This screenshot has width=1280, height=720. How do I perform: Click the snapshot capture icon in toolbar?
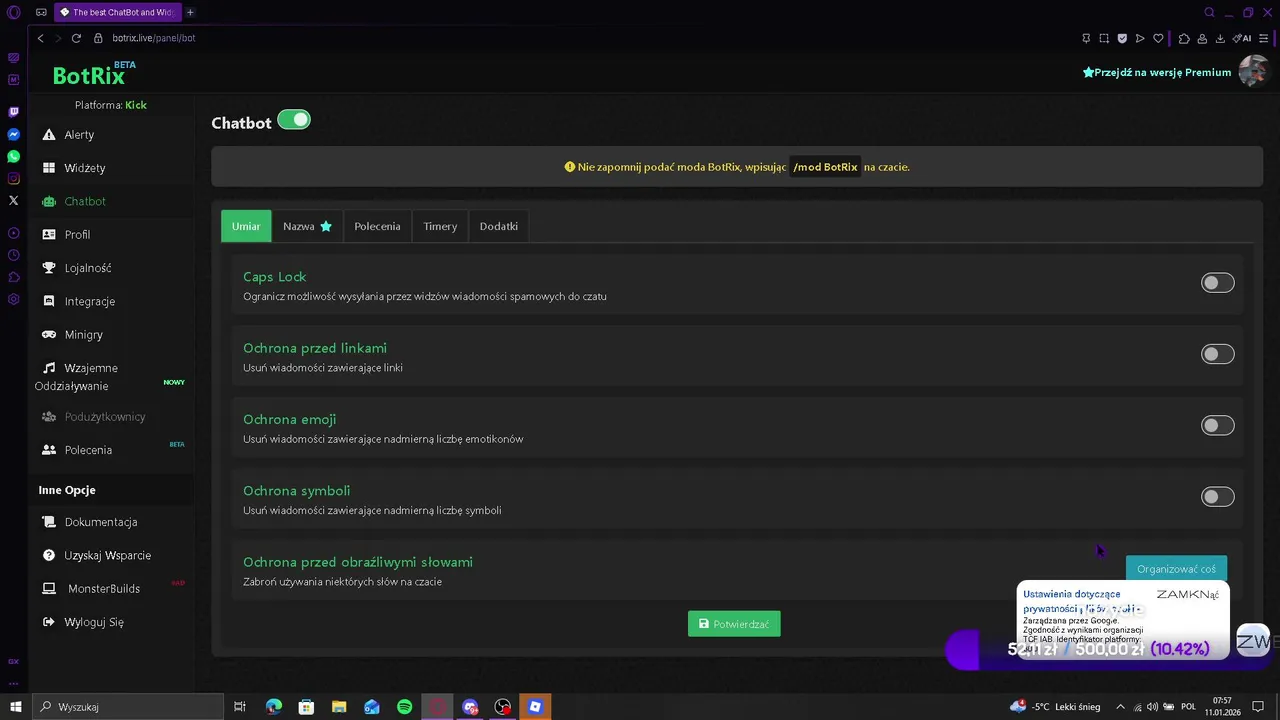[x=1104, y=38]
